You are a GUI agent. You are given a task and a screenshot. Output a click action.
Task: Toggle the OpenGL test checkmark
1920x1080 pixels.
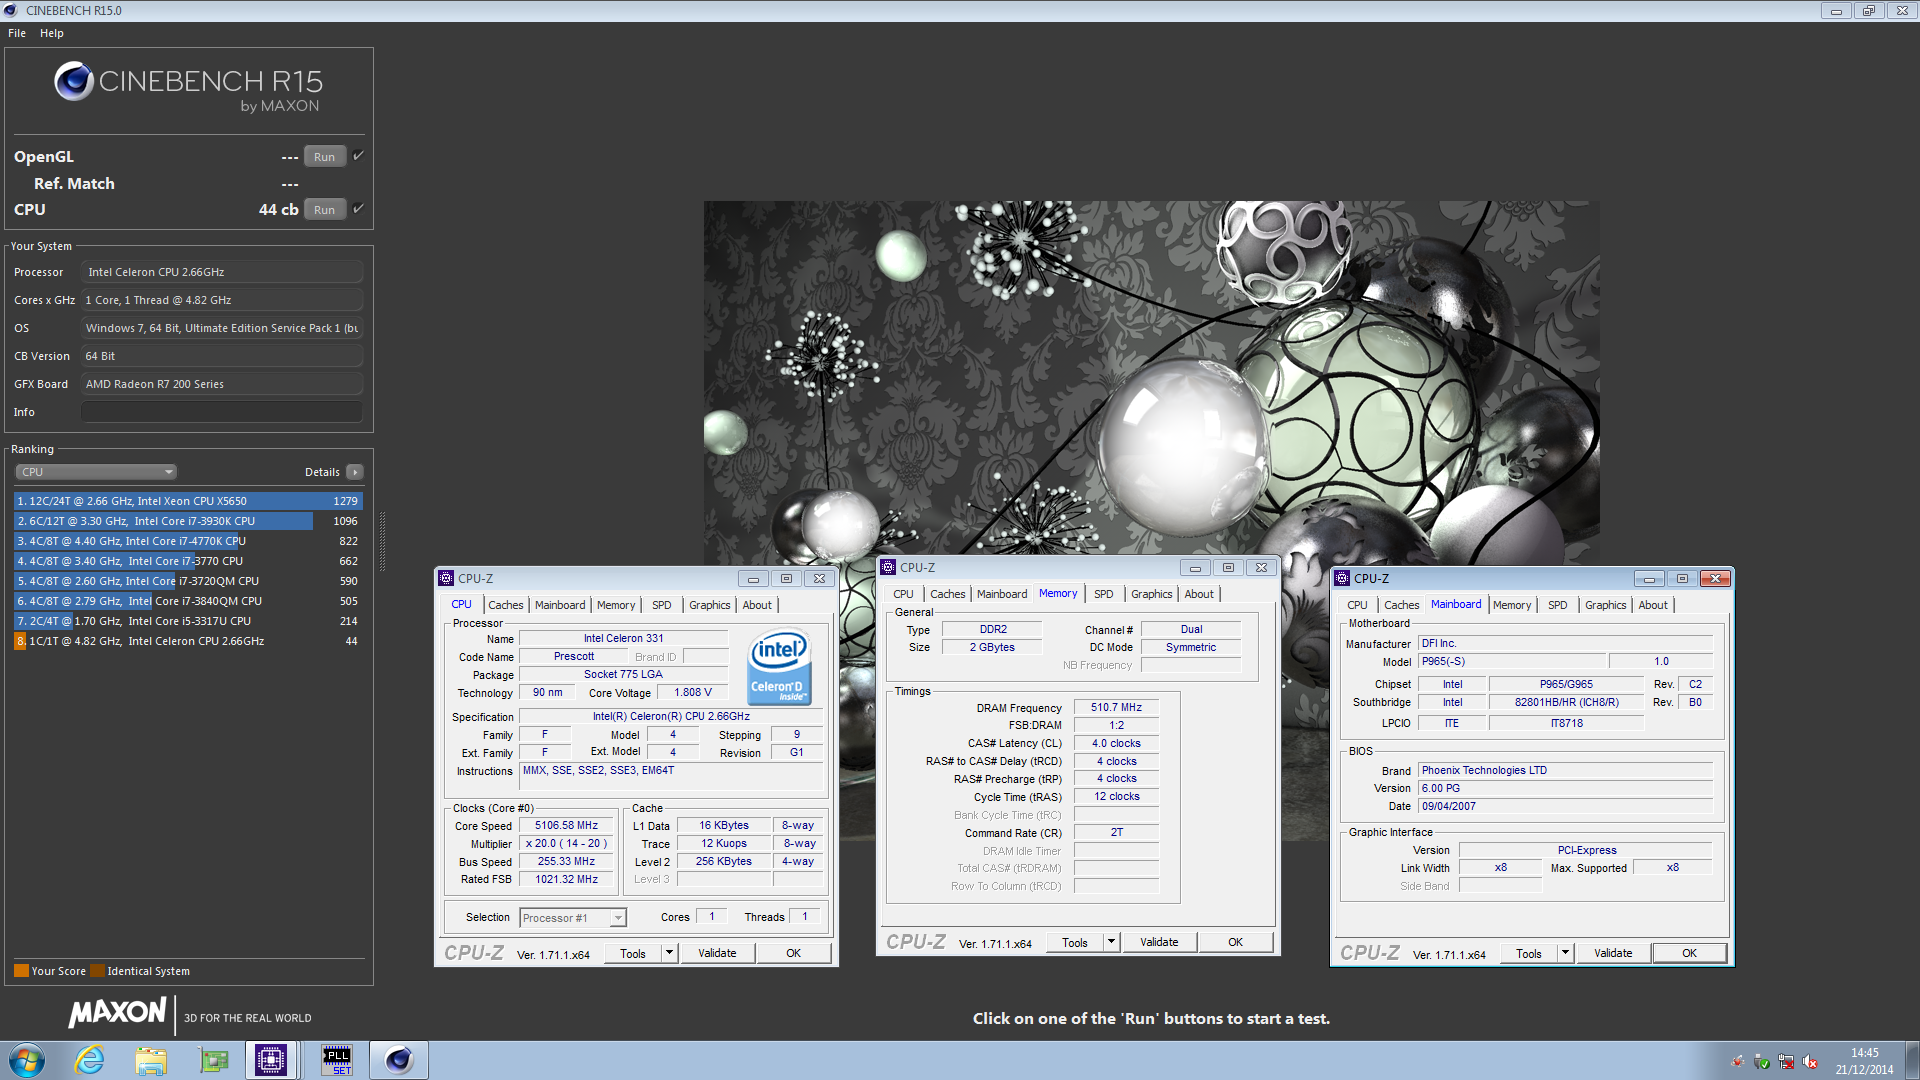pyautogui.click(x=359, y=156)
